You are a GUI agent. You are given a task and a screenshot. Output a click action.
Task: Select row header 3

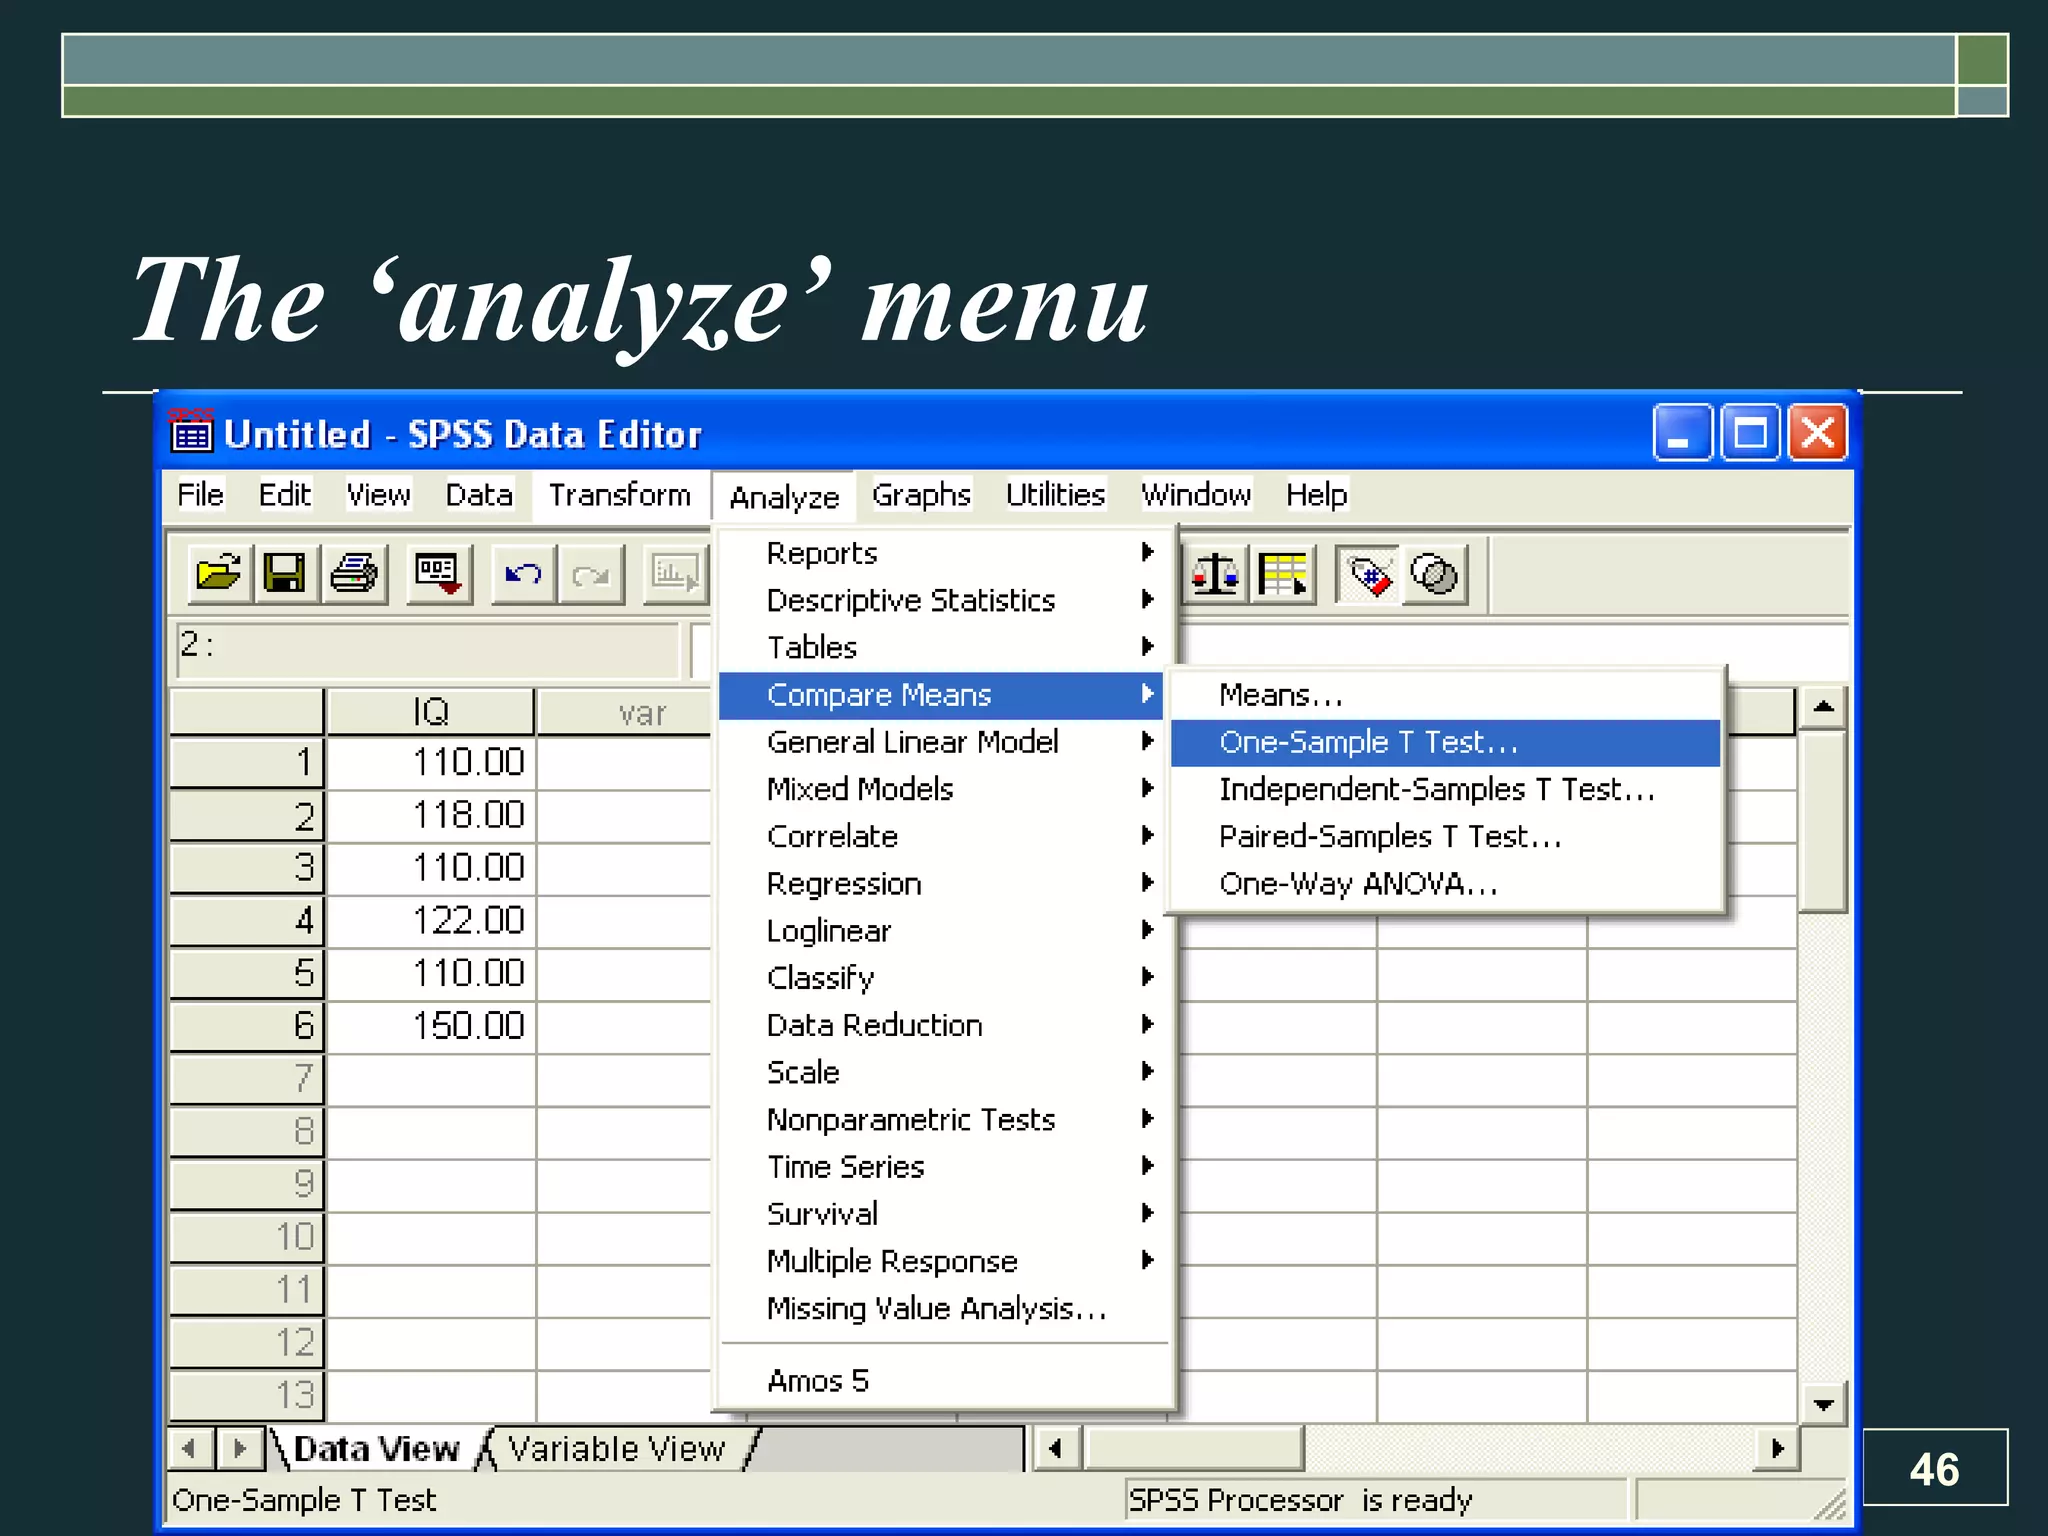(x=247, y=868)
